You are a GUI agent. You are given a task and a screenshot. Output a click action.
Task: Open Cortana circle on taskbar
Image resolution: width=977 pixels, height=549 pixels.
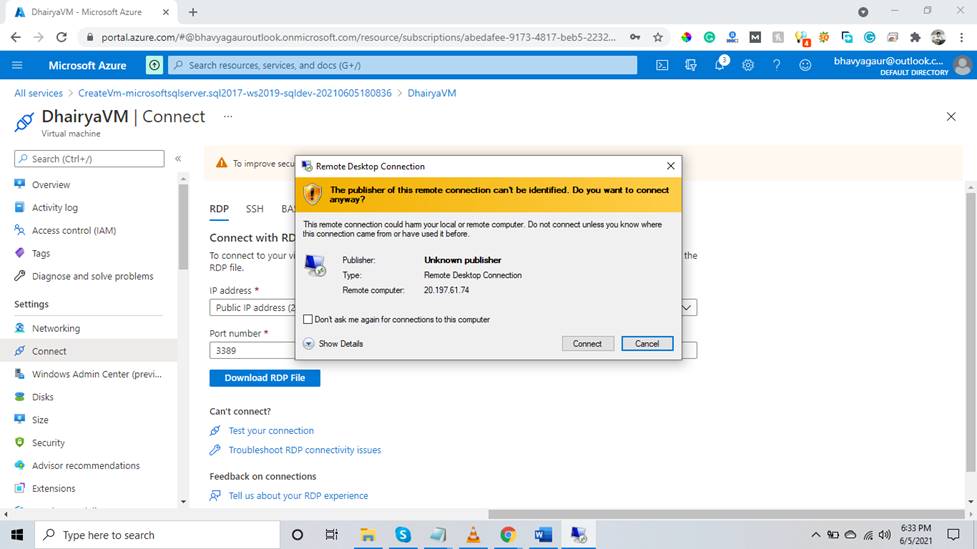297,535
